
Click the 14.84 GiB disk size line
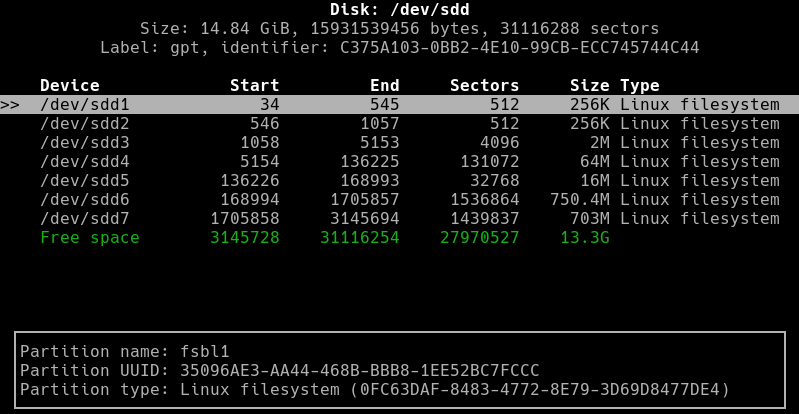point(400,29)
